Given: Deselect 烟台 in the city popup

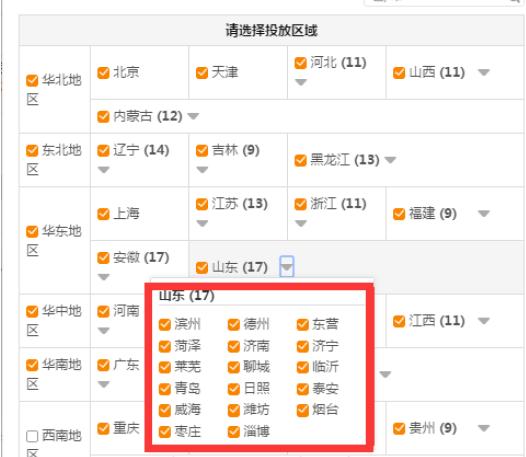Looking at the screenshot, I should click(x=303, y=410).
